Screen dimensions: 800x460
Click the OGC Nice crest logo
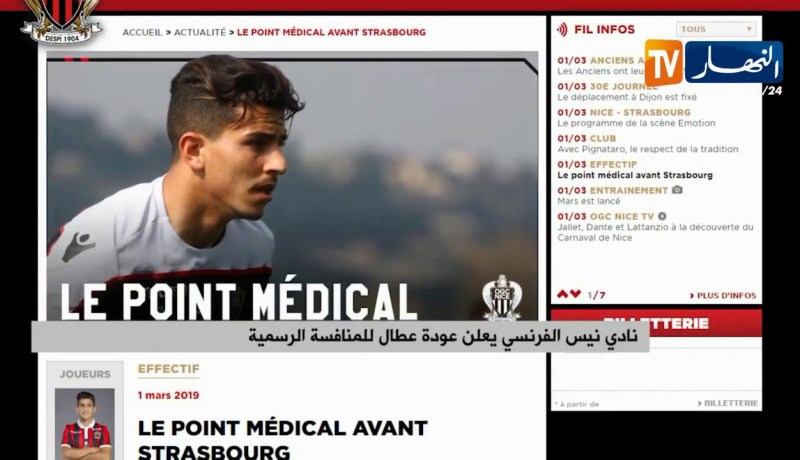pyautogui.click(x=61, y=21)
